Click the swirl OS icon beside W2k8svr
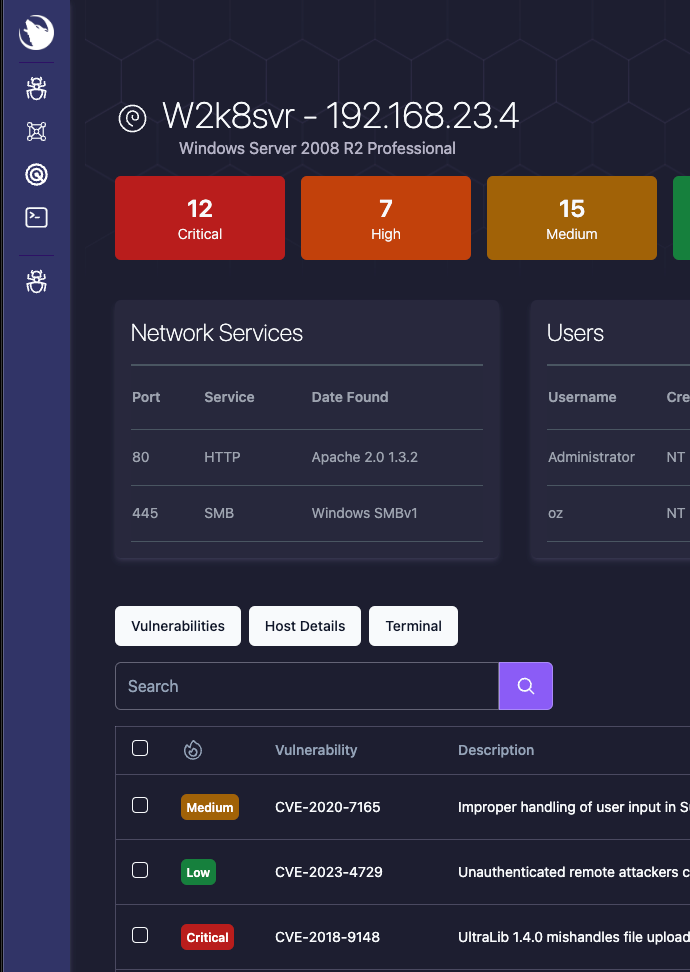This screenshot has width=690, height=972. [132, 118]
